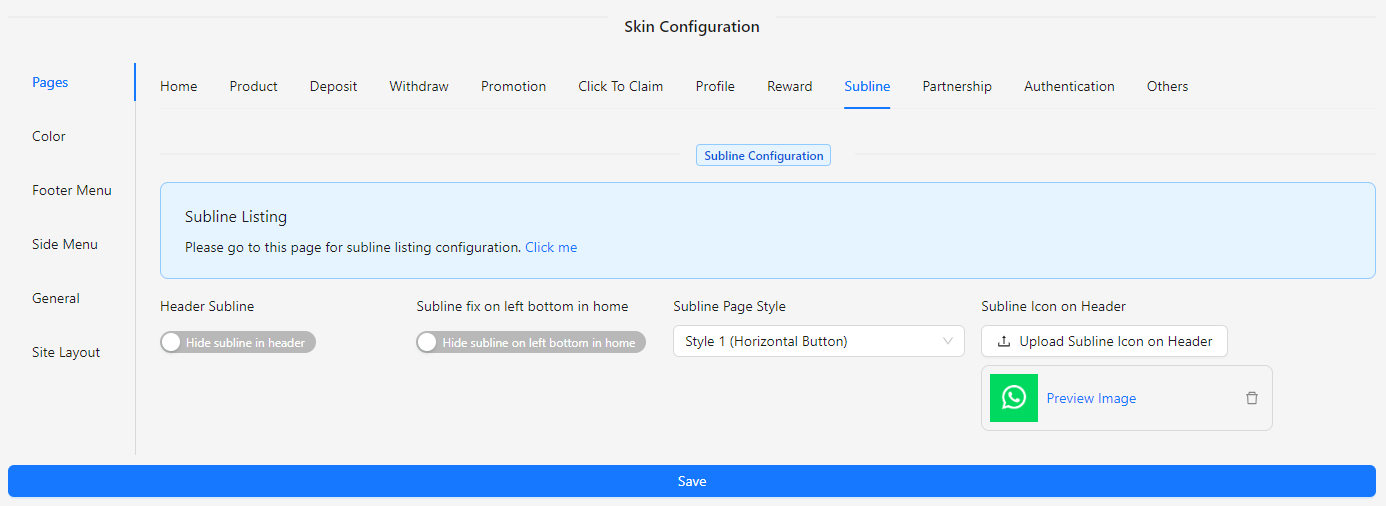Go to the Authentication tab
The height and width of the screenshot is (506, 1386).
(1069, 86)
